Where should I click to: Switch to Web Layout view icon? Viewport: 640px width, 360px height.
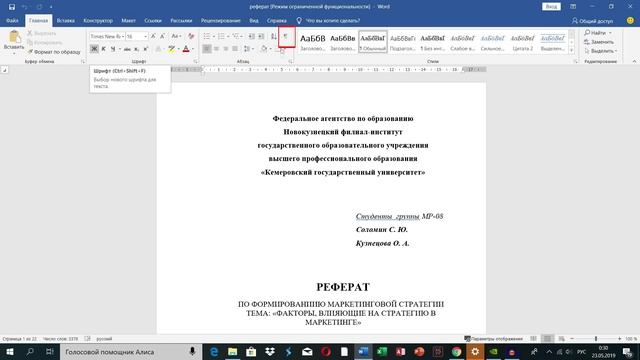[x=562, y=339]
